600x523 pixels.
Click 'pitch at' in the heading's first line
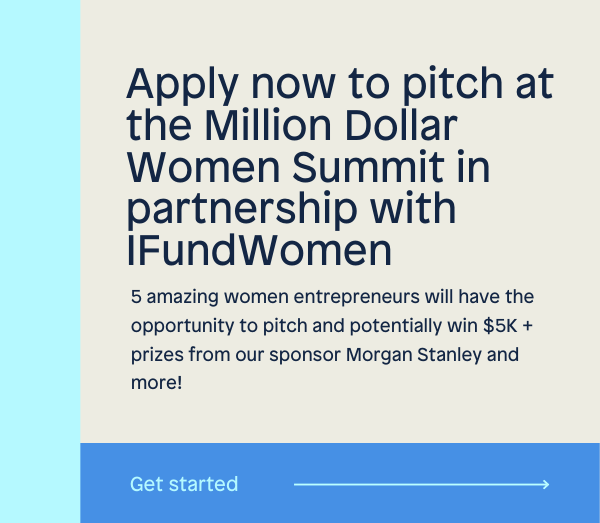point(478,84)
